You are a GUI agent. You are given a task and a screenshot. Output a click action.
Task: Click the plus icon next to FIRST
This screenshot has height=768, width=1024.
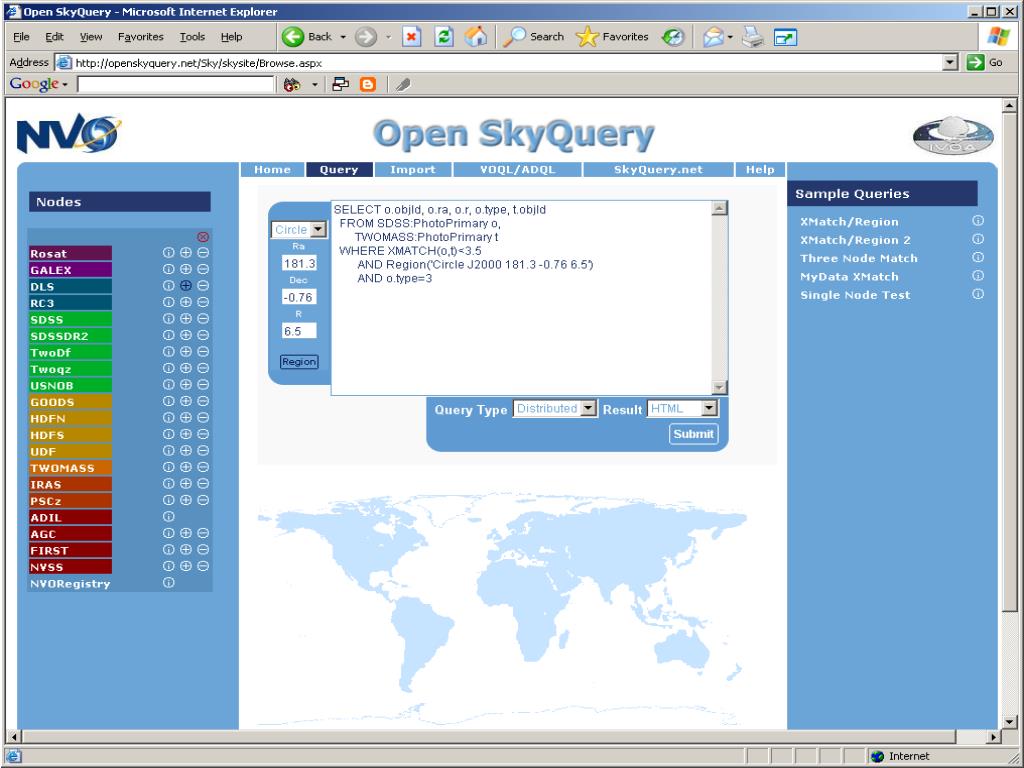(186, 549)
